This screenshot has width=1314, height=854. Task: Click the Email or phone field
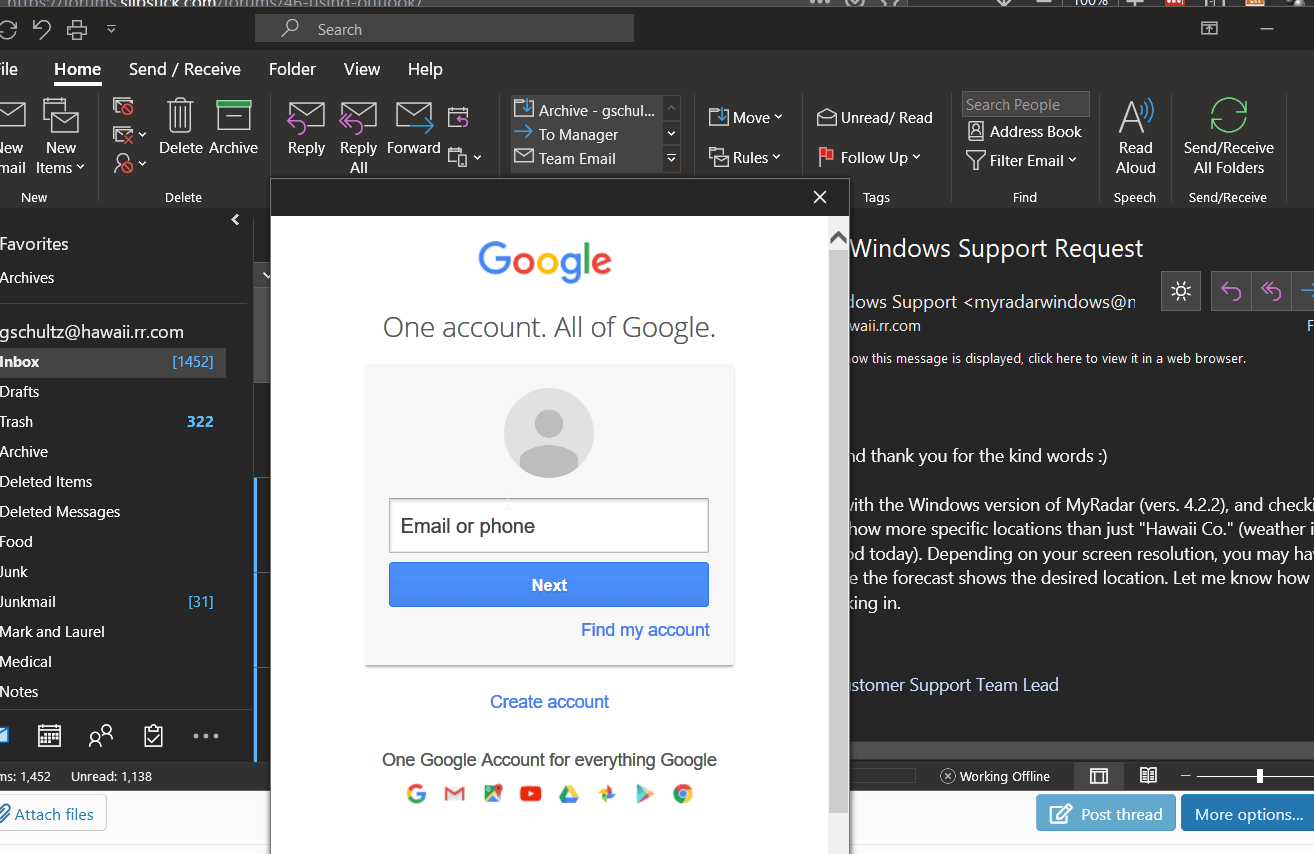click(549, 526)
